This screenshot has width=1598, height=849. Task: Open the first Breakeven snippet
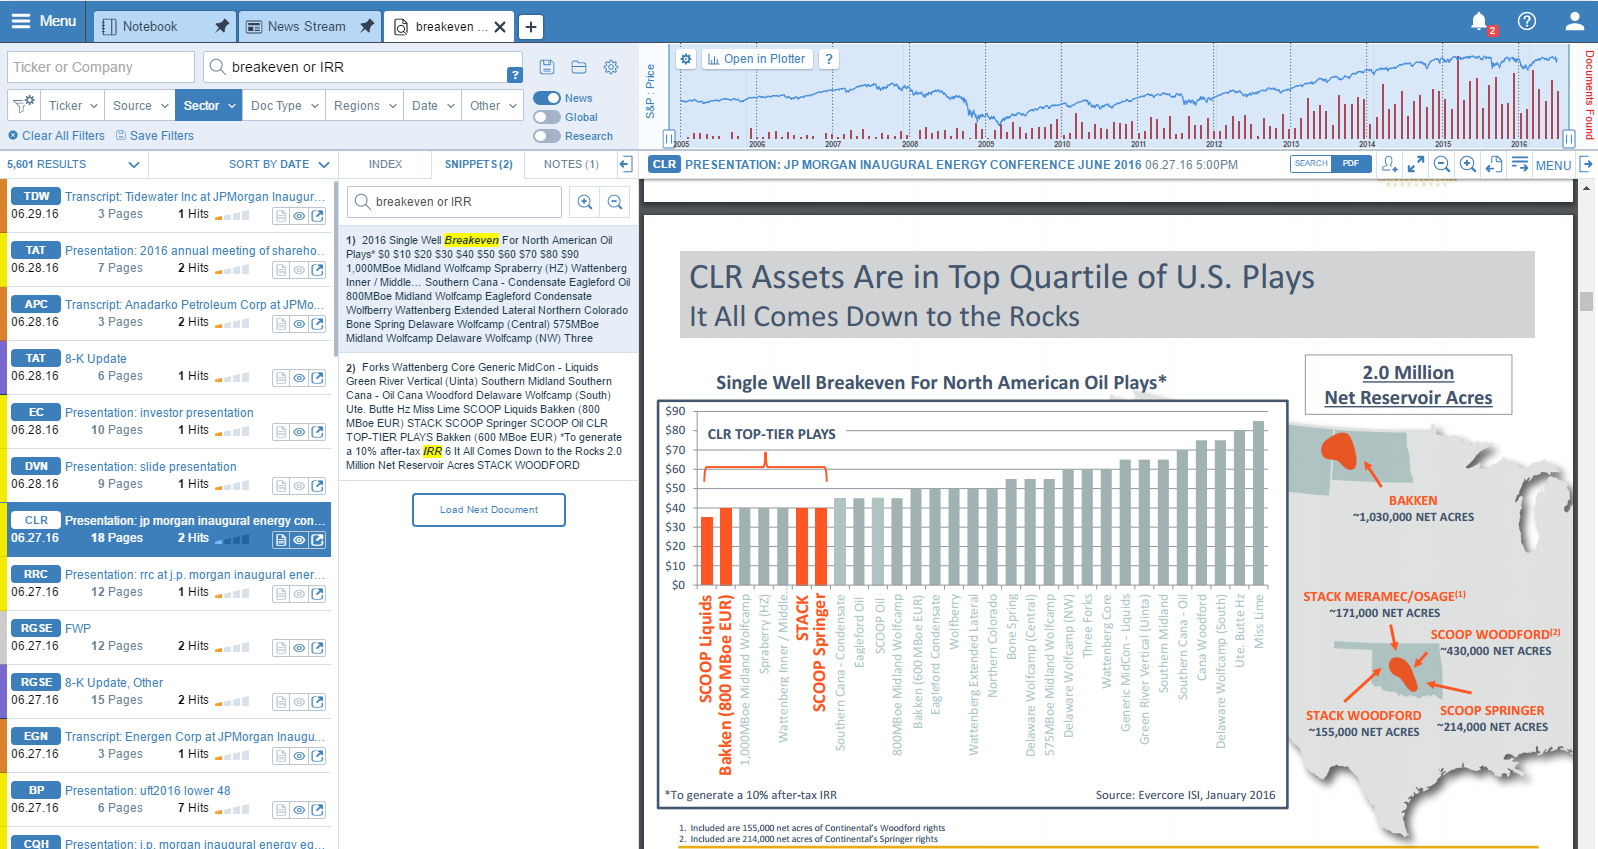click(488, 289)
